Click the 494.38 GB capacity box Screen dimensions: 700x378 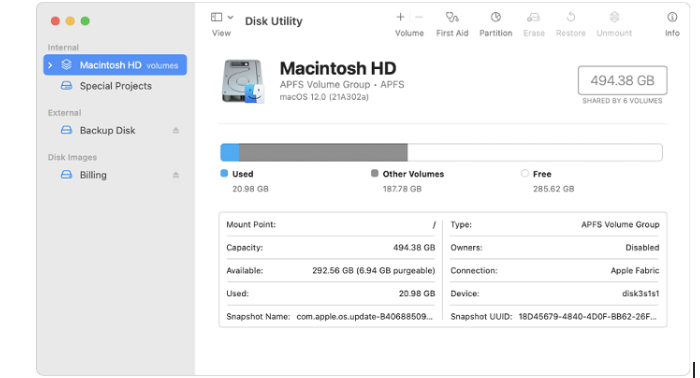[622, 80]
